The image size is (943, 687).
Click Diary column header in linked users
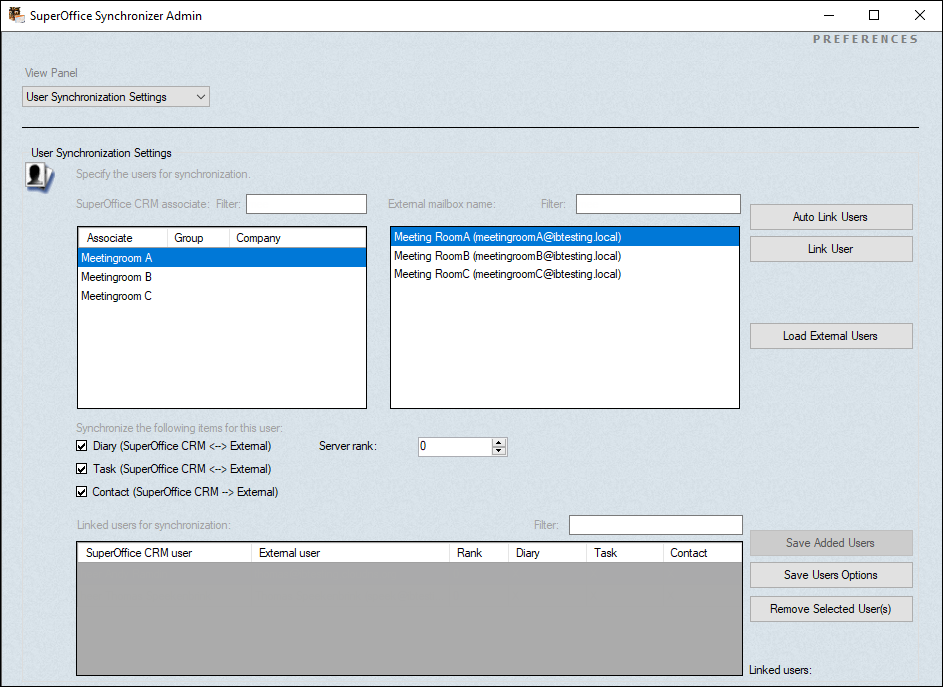coord(547,553)
